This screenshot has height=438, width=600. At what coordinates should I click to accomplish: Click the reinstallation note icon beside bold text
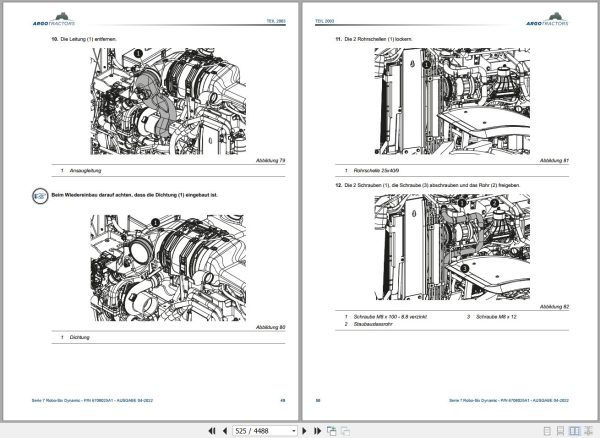(40, 196)
